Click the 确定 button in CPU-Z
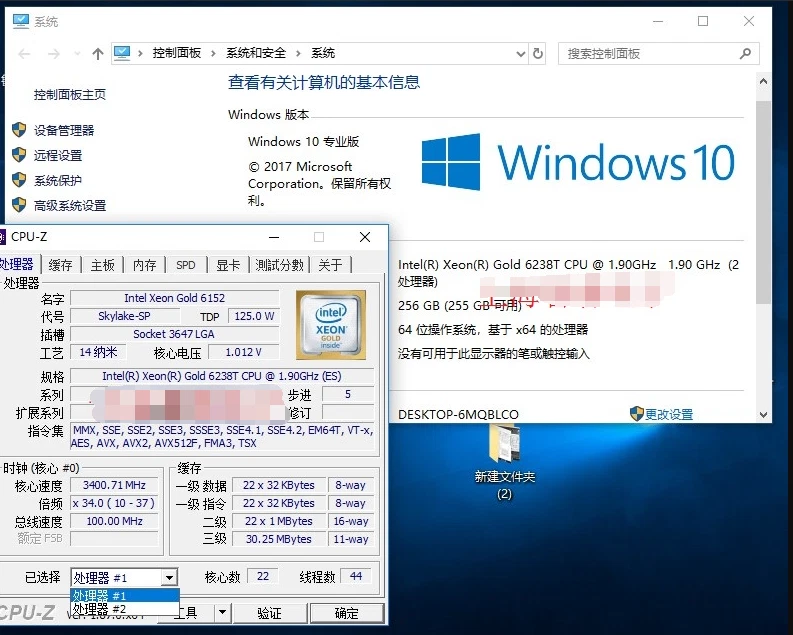 [x=347, y=613]
